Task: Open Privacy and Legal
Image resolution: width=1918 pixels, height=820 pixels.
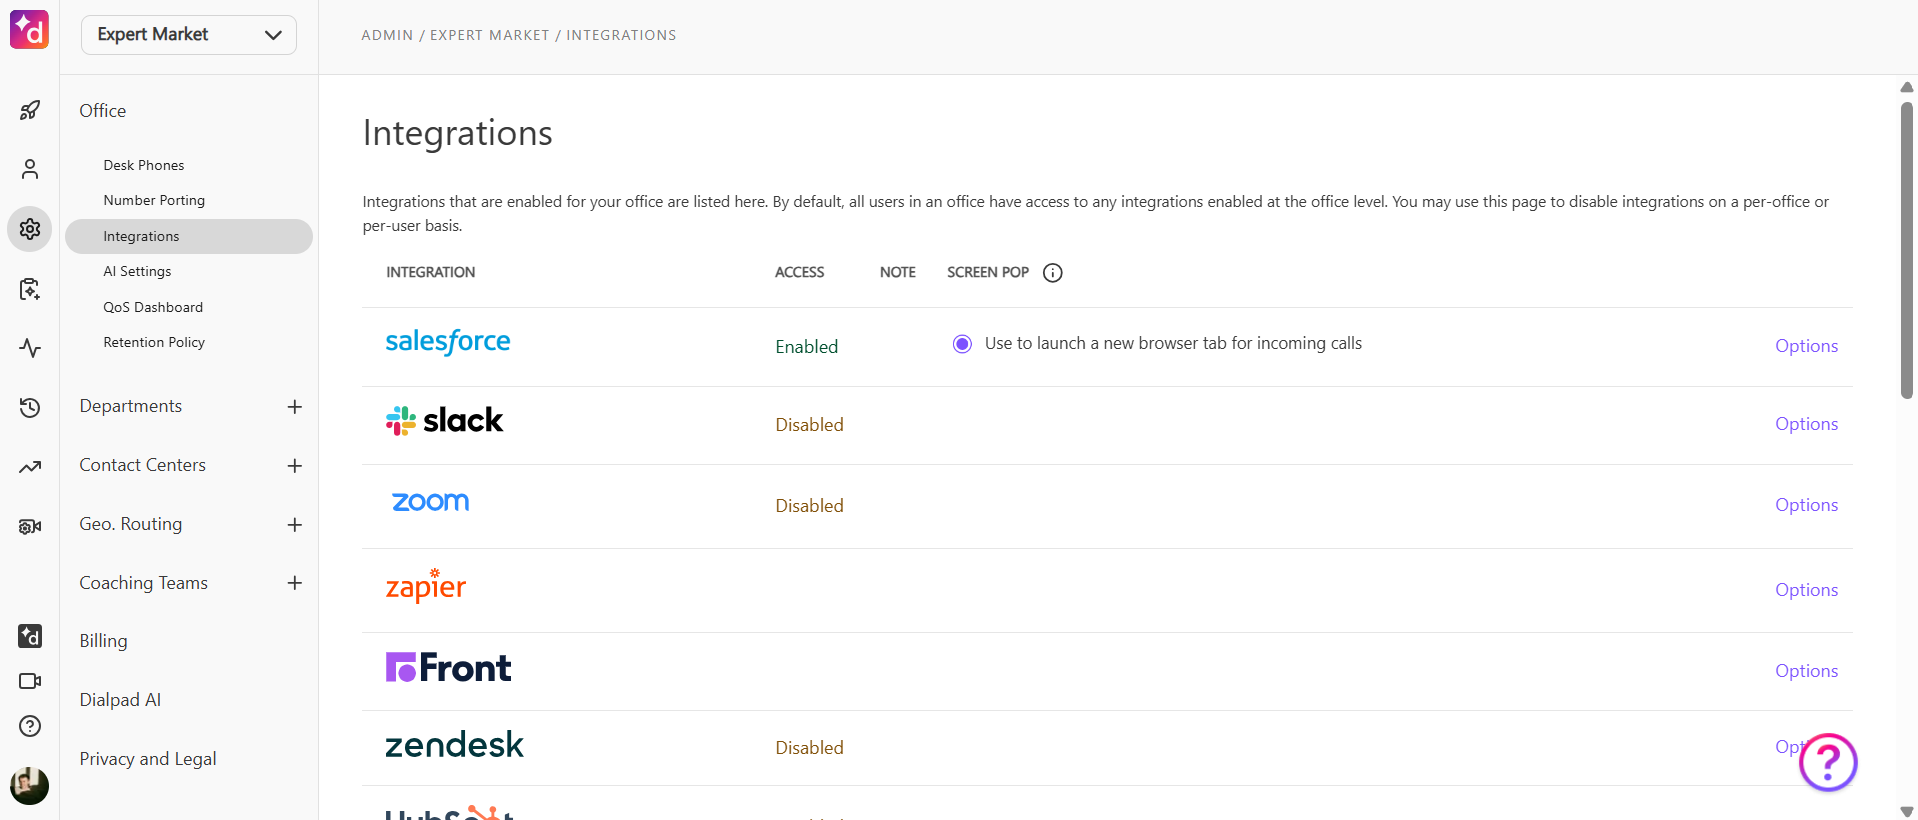Action: click(x=148, y=759)
